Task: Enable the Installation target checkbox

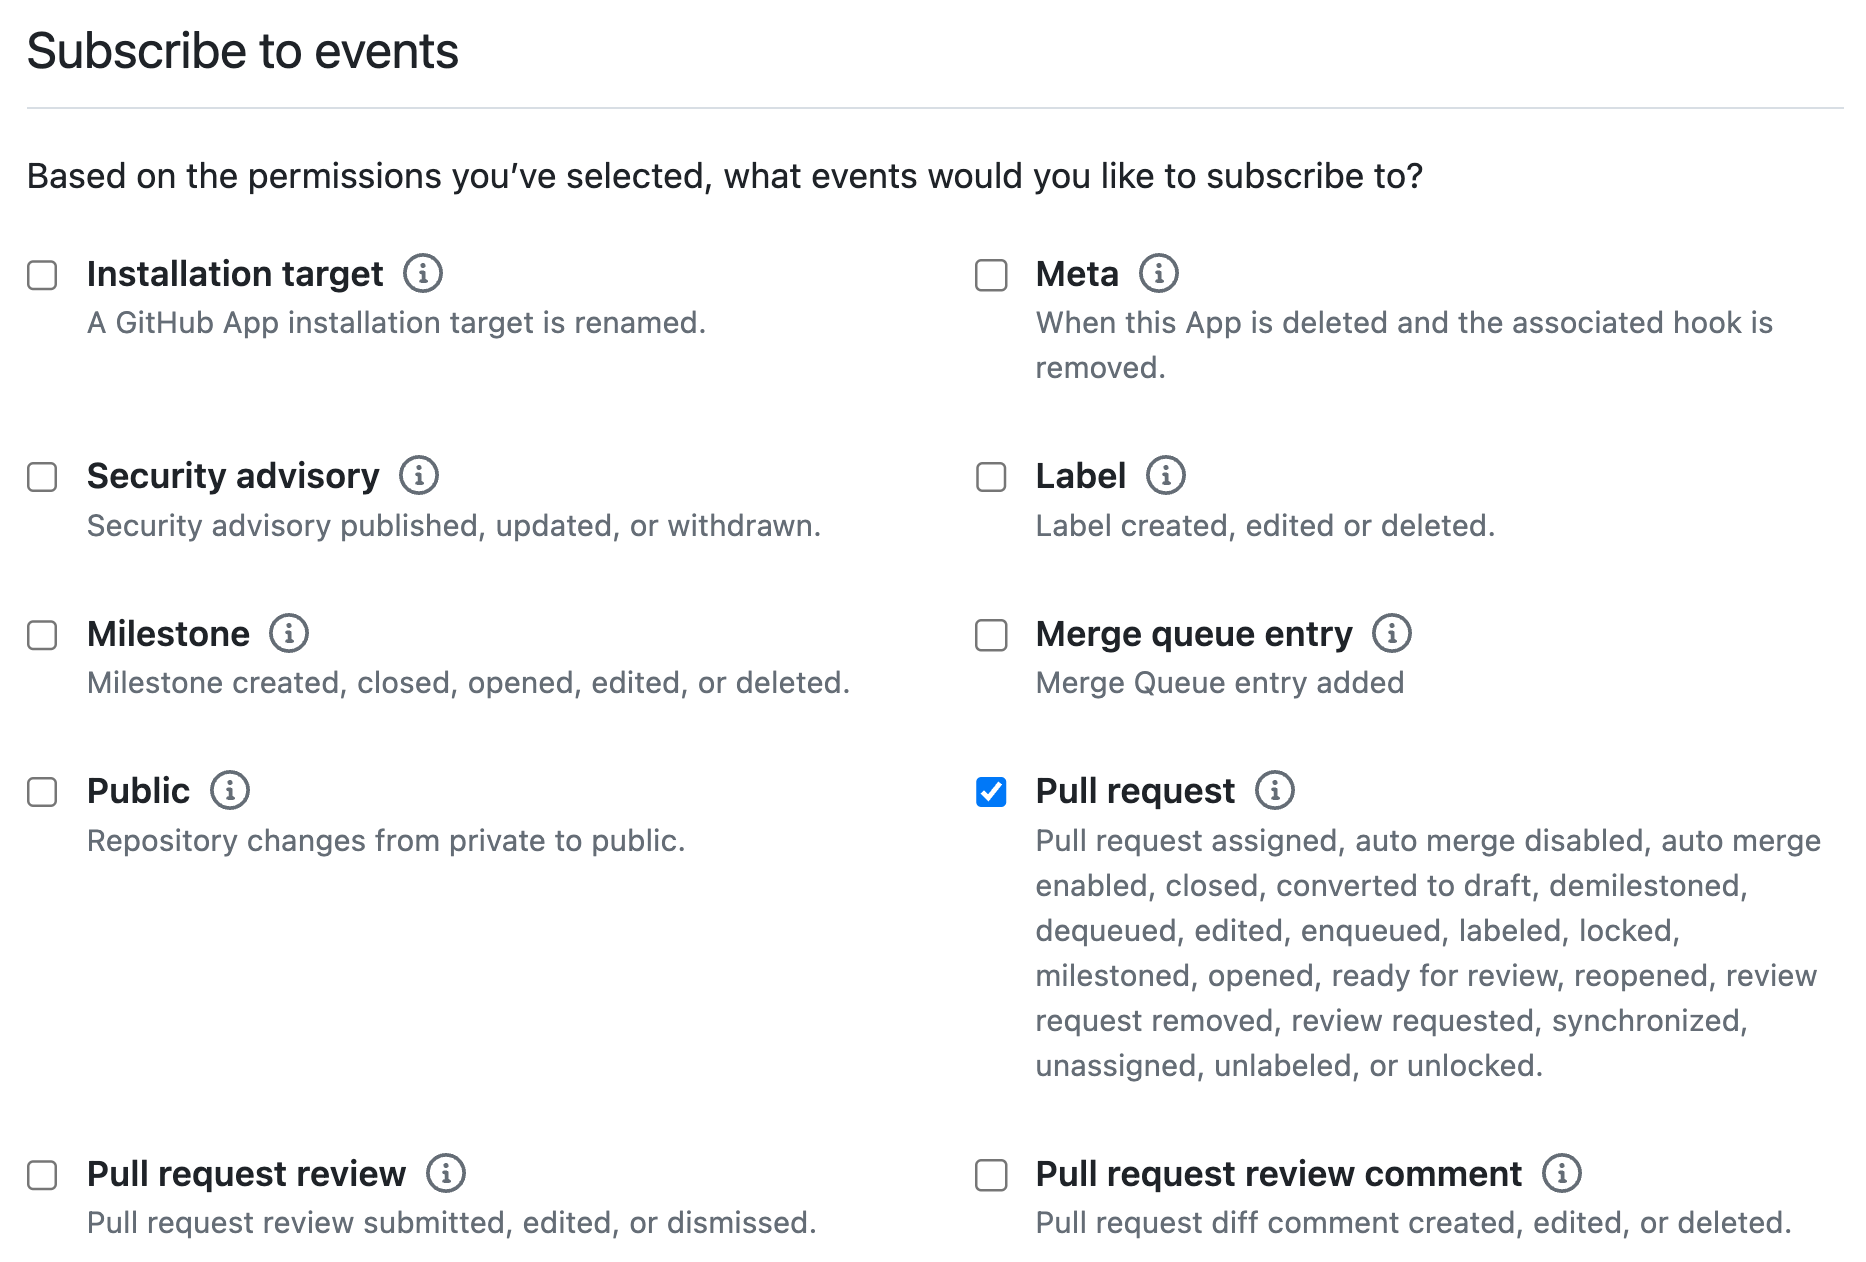Action: [42, 275]
